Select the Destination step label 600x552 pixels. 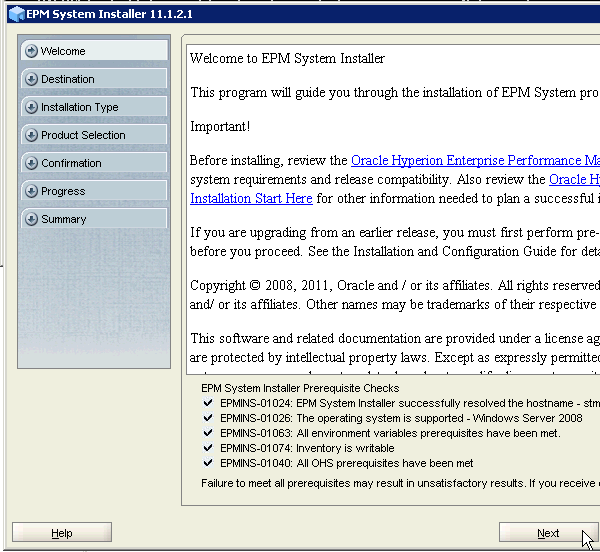68,79
